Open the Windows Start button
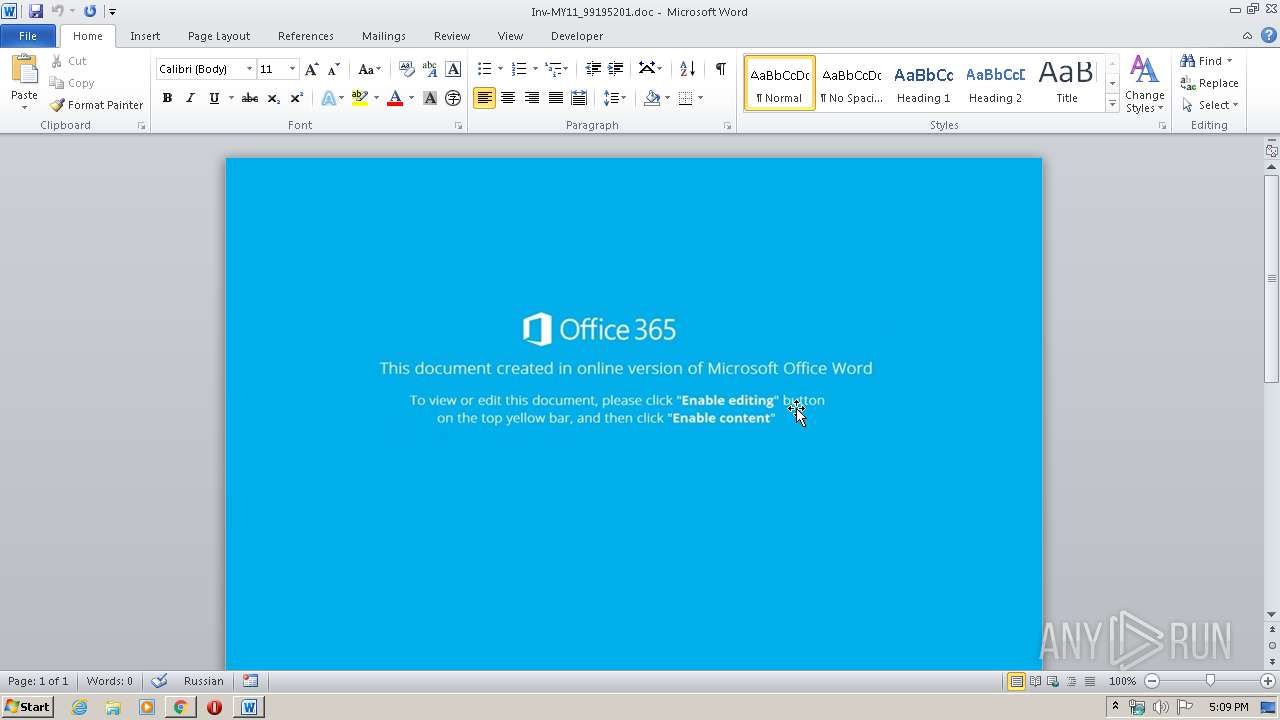The width and height of the screenshot is (1280, 720). coord(27,707)
